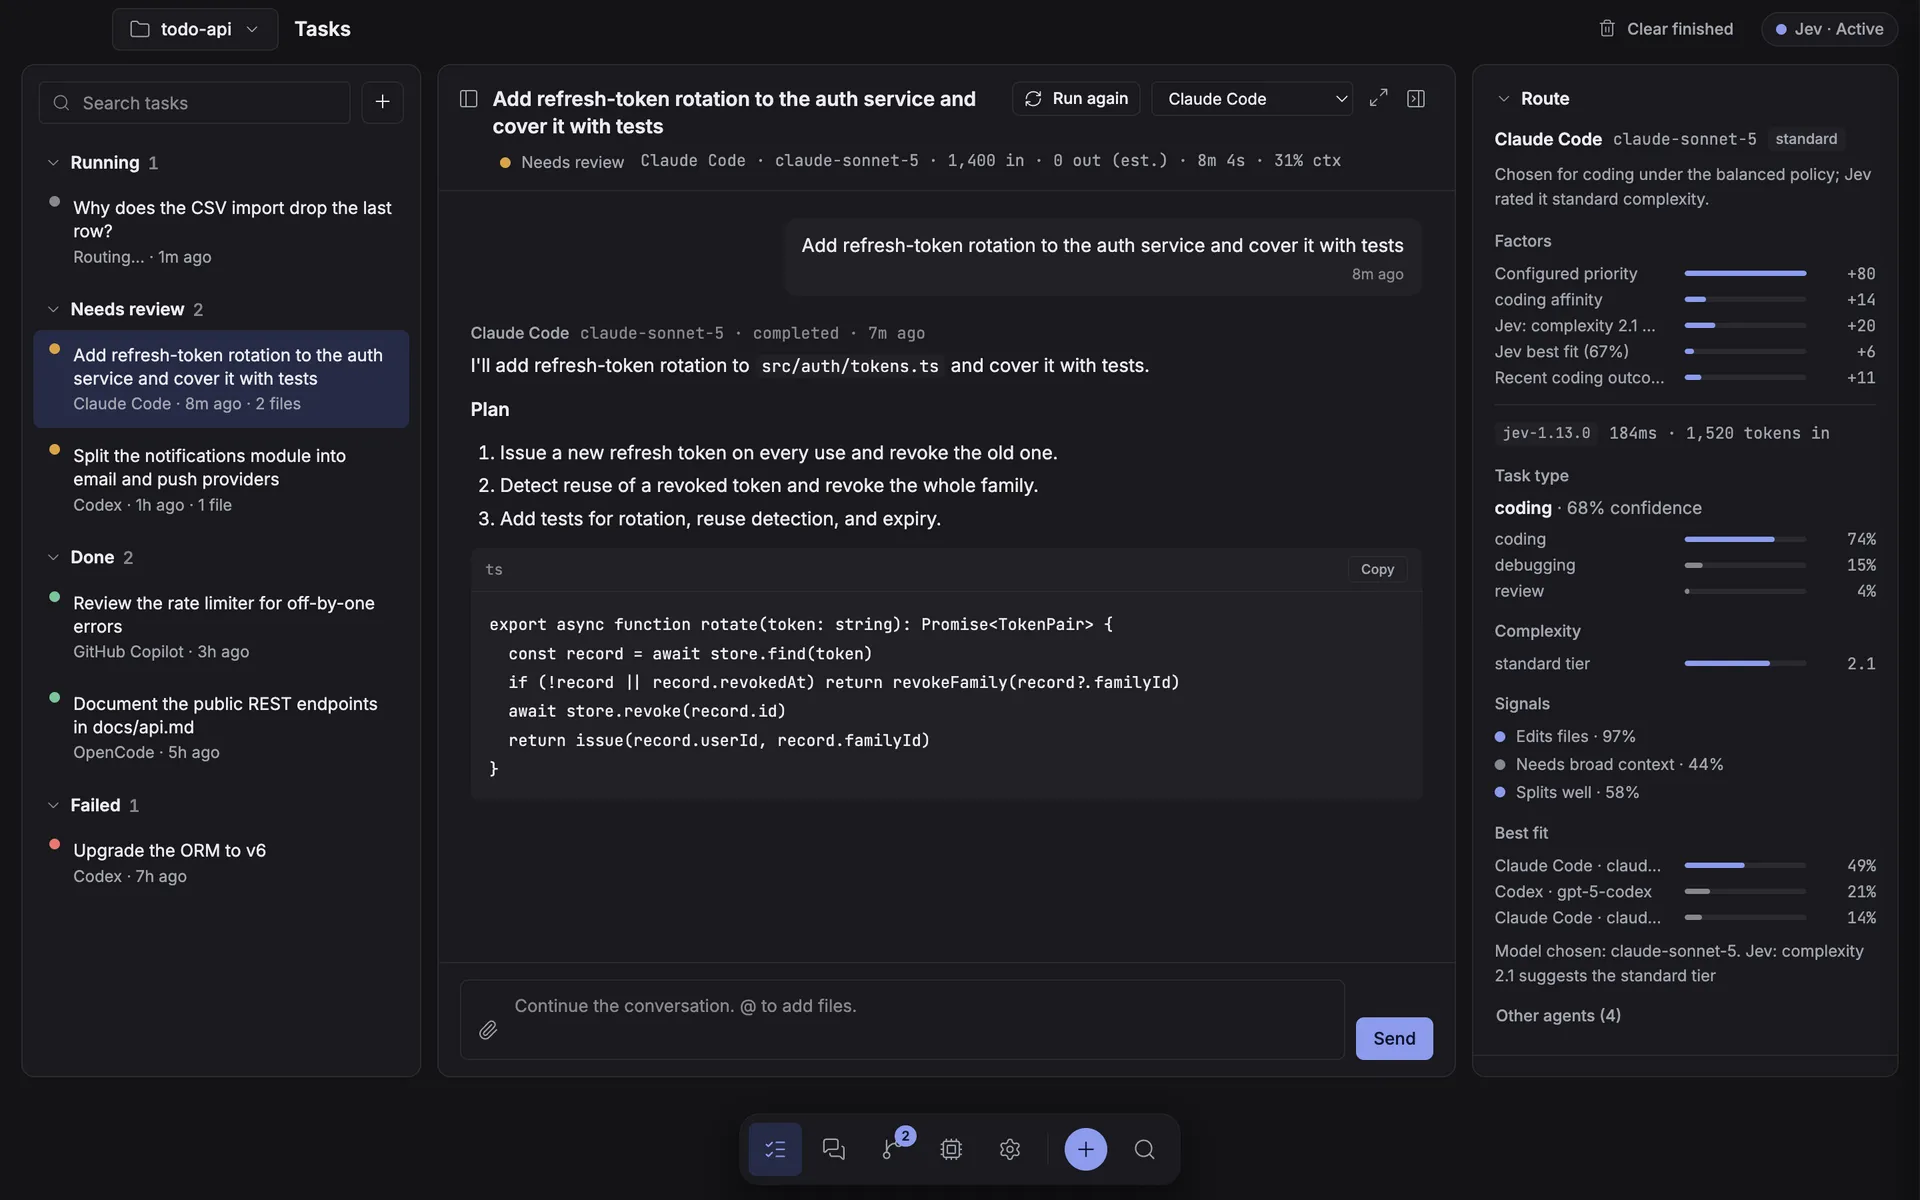Click the Codex · gpt-5-codex best fit row
Screen dimensions: 1920x1200
[1685, 891]
